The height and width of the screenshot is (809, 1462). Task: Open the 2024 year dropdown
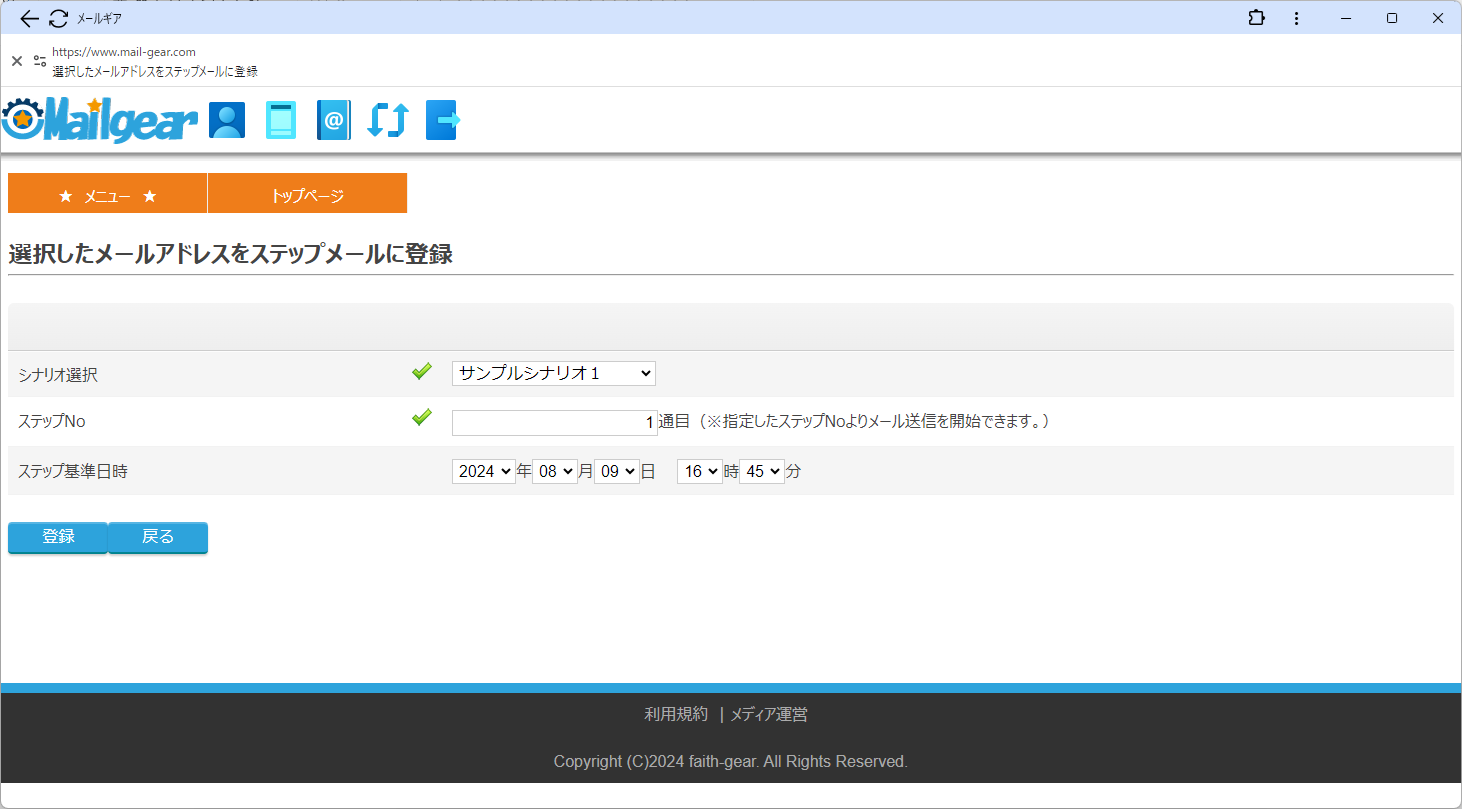[484, 471]
